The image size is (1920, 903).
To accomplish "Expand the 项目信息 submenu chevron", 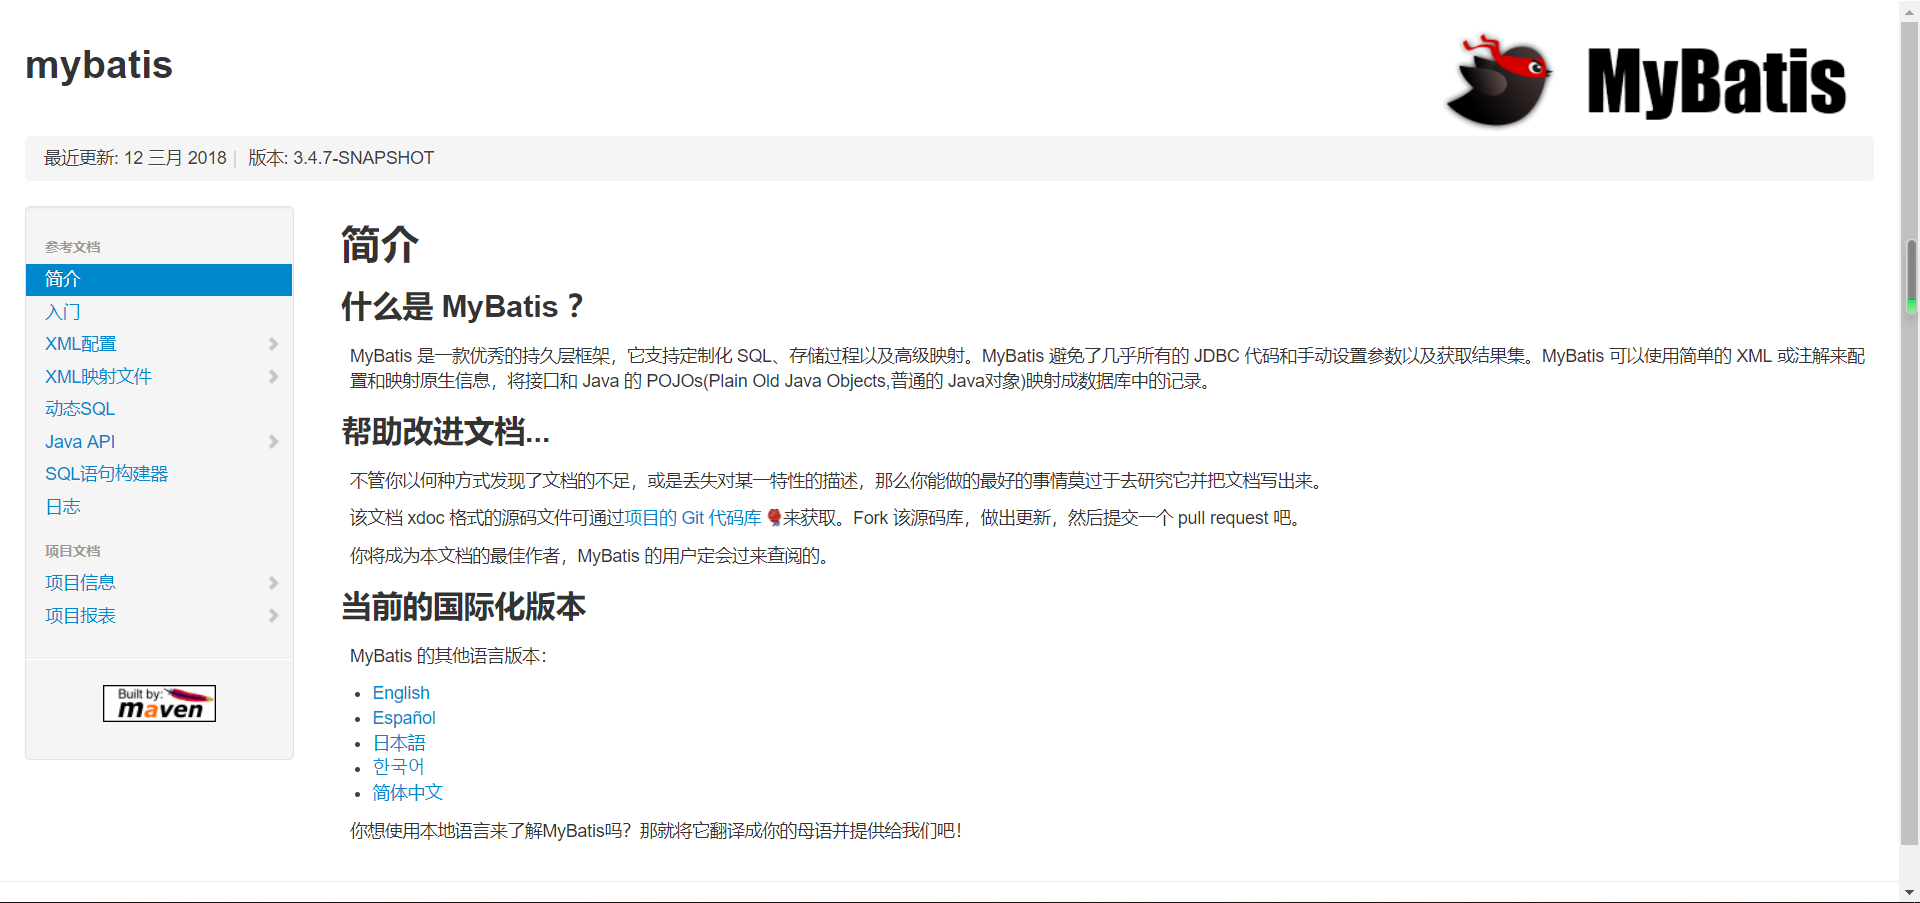I will pos(273,583).
